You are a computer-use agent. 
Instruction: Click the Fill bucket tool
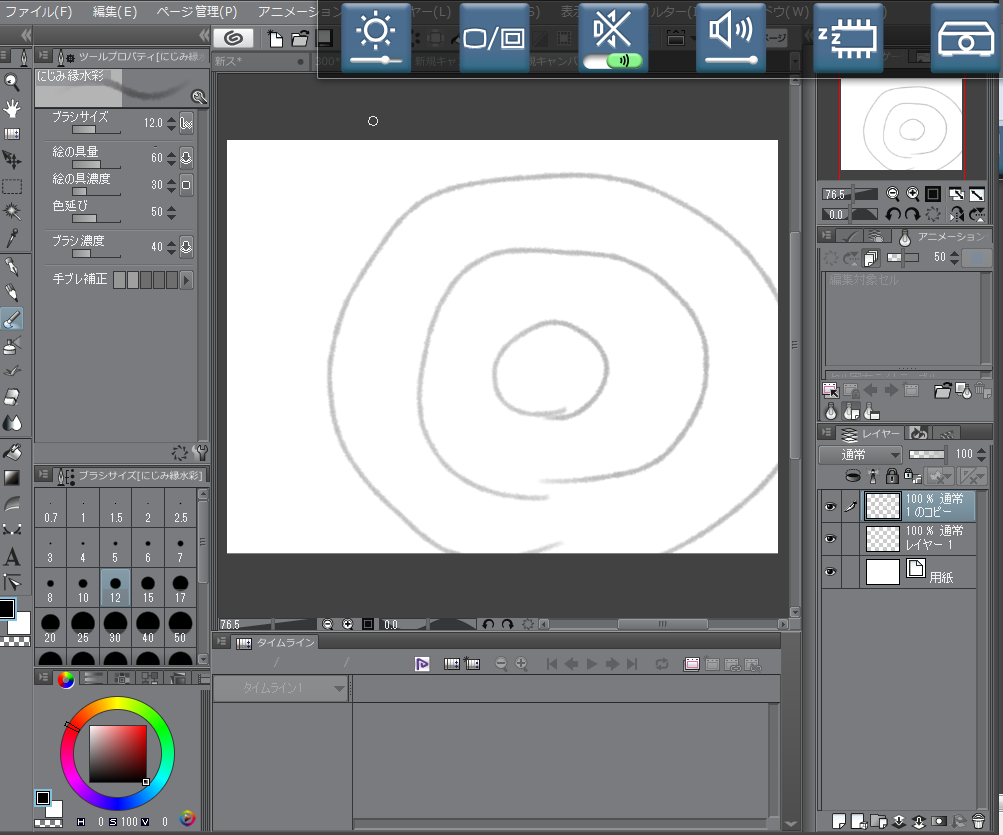point(12,451)
